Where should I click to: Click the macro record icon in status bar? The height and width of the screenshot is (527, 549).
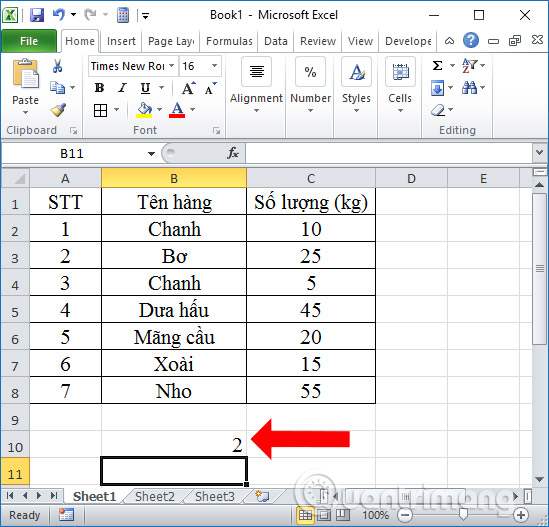pyautogui.click(x=66, y=515)
